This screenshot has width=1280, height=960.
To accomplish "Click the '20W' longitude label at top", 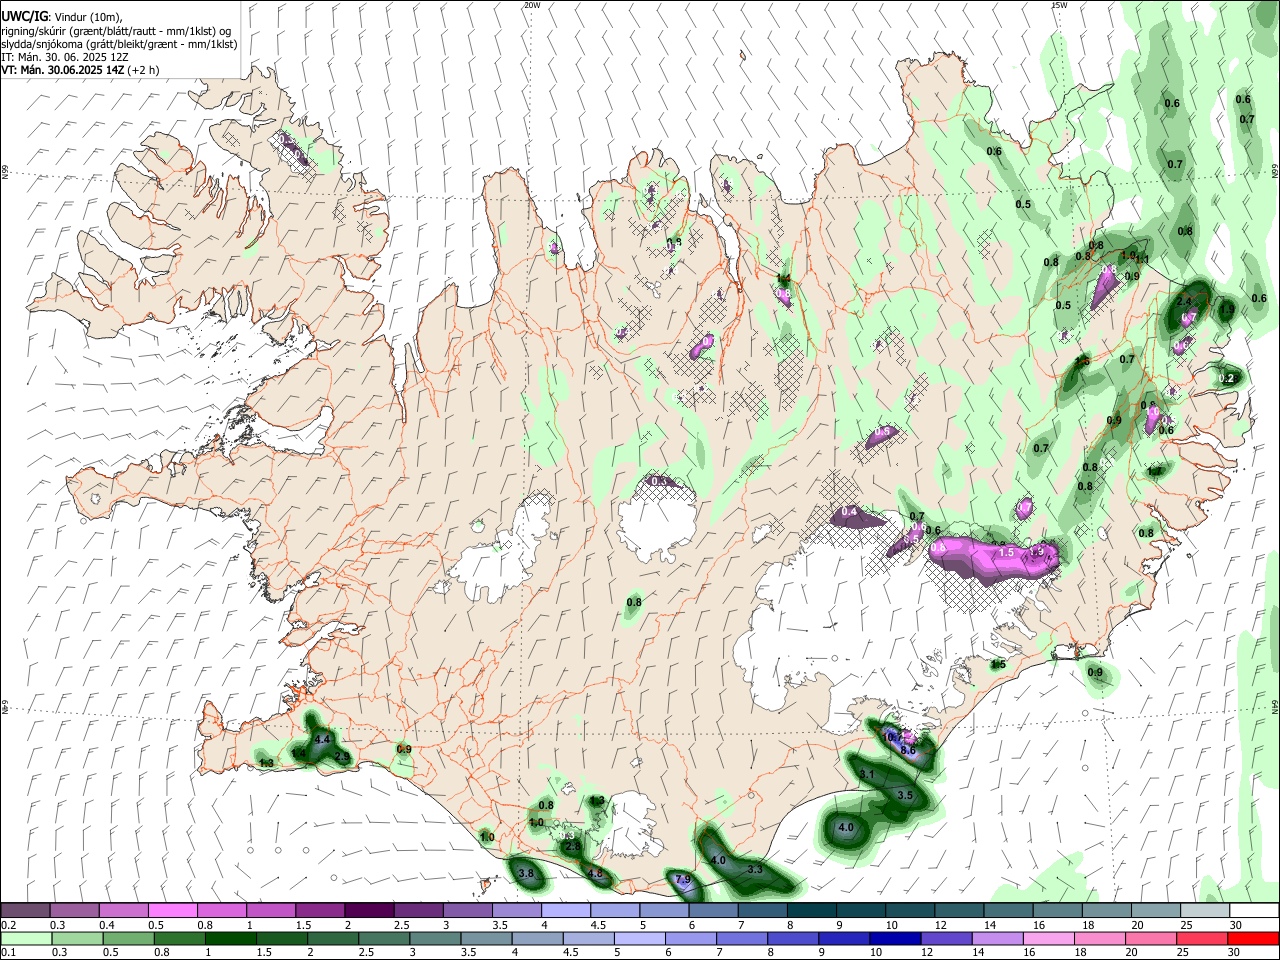I will [532, 5].
